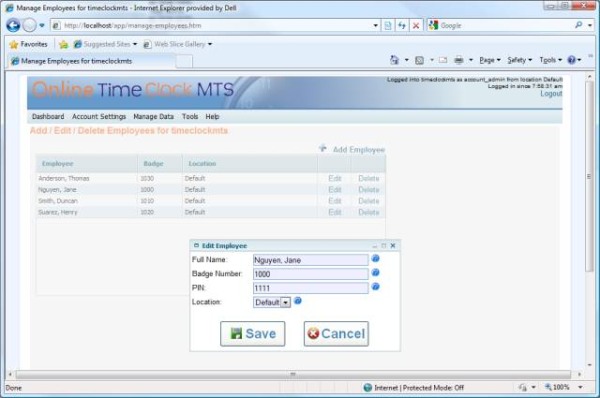The image size is (600, 398).
Task: Open the Dashboard menu item
Action: (x=48, y=117)
